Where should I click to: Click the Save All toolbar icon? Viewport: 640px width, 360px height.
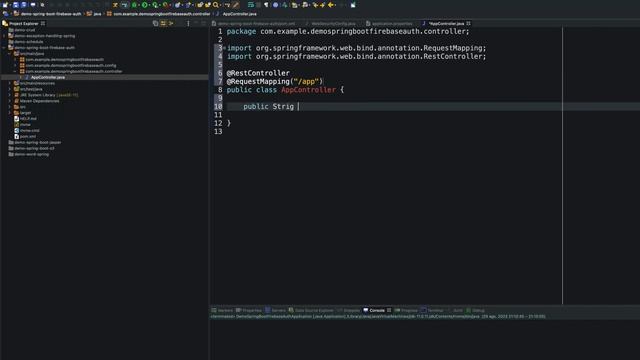click(24, 5)
